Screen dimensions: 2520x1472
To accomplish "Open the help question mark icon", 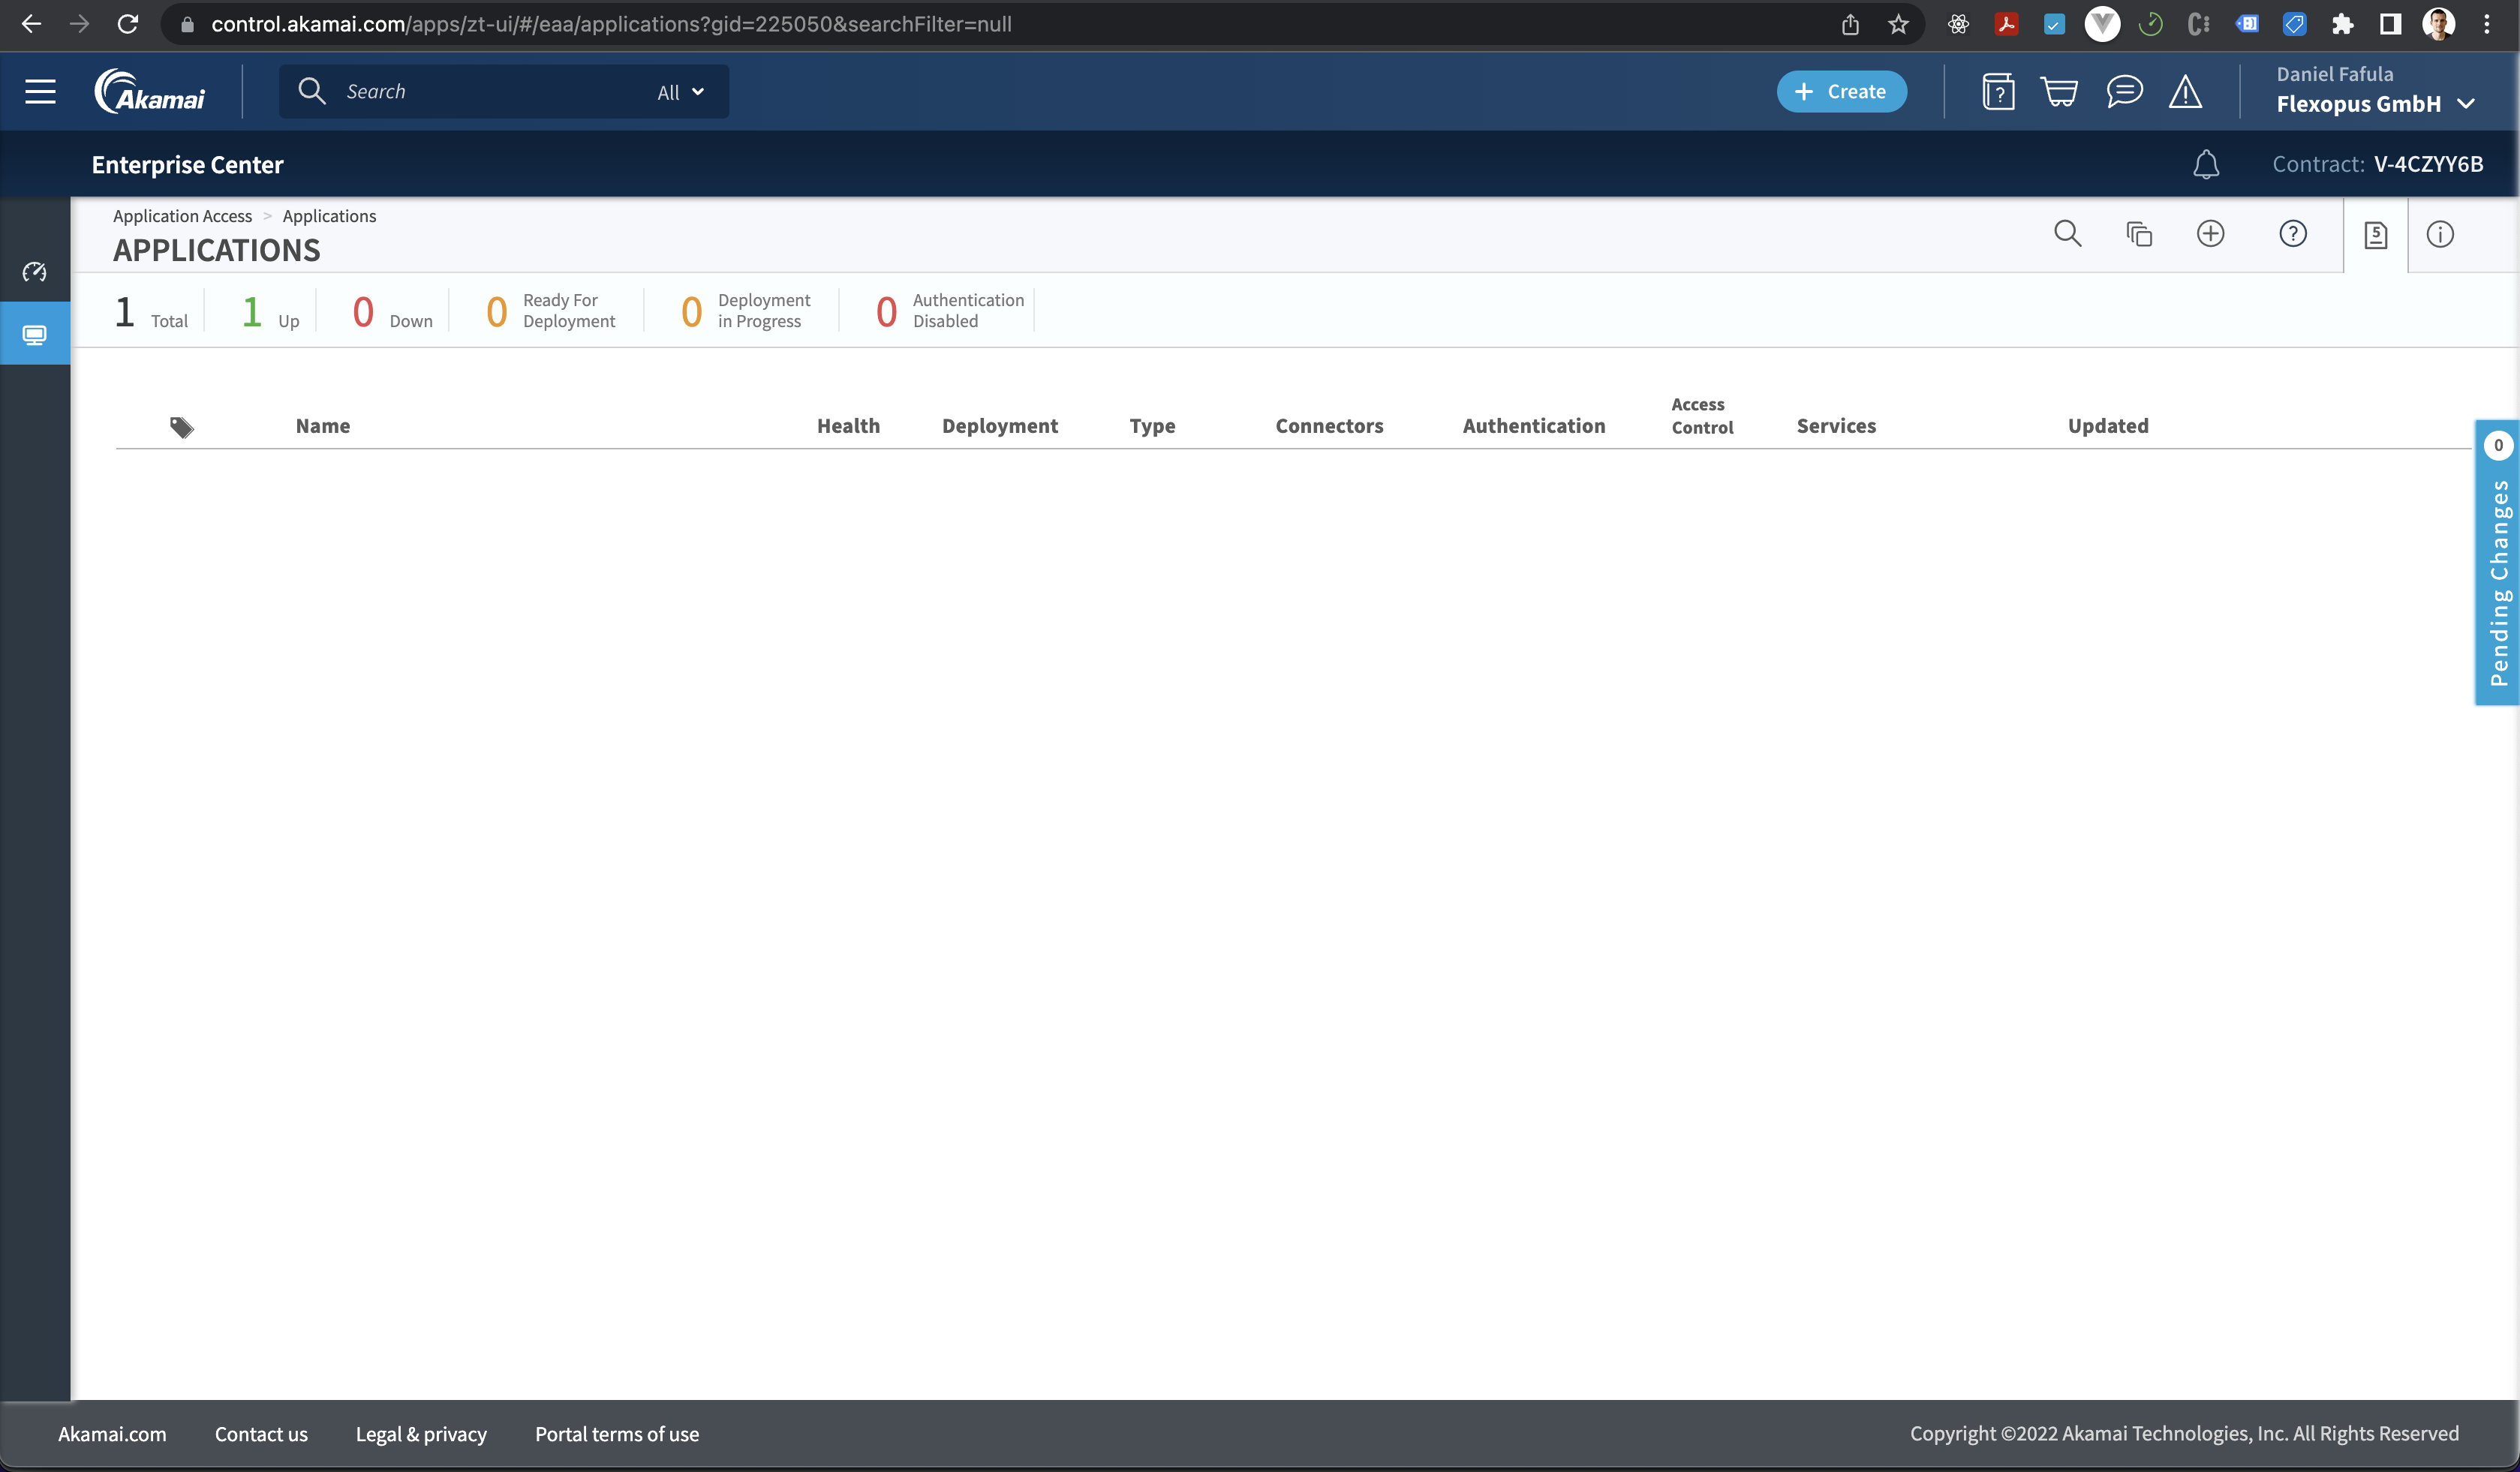I will click(2293, 234).
